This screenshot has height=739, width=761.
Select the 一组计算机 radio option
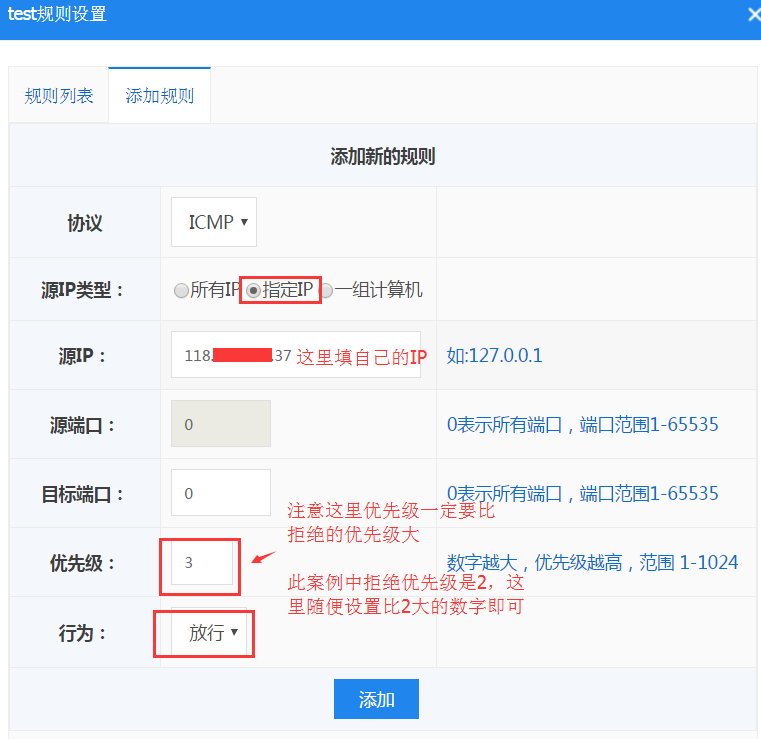[326, 291]
